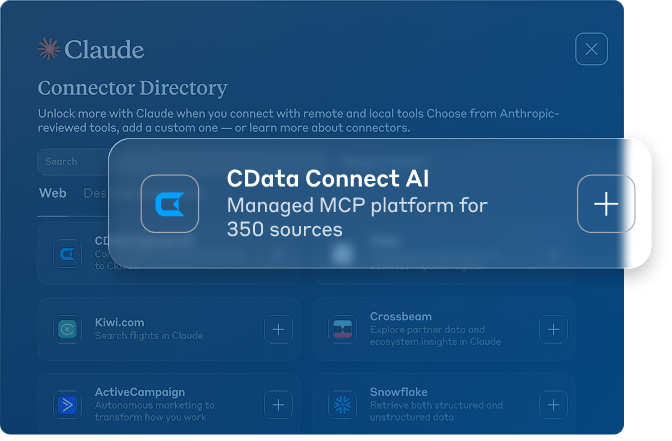This screenshot has height=441, width=672.
Task: Close the Connector Directory dialog
Action: 591,49
